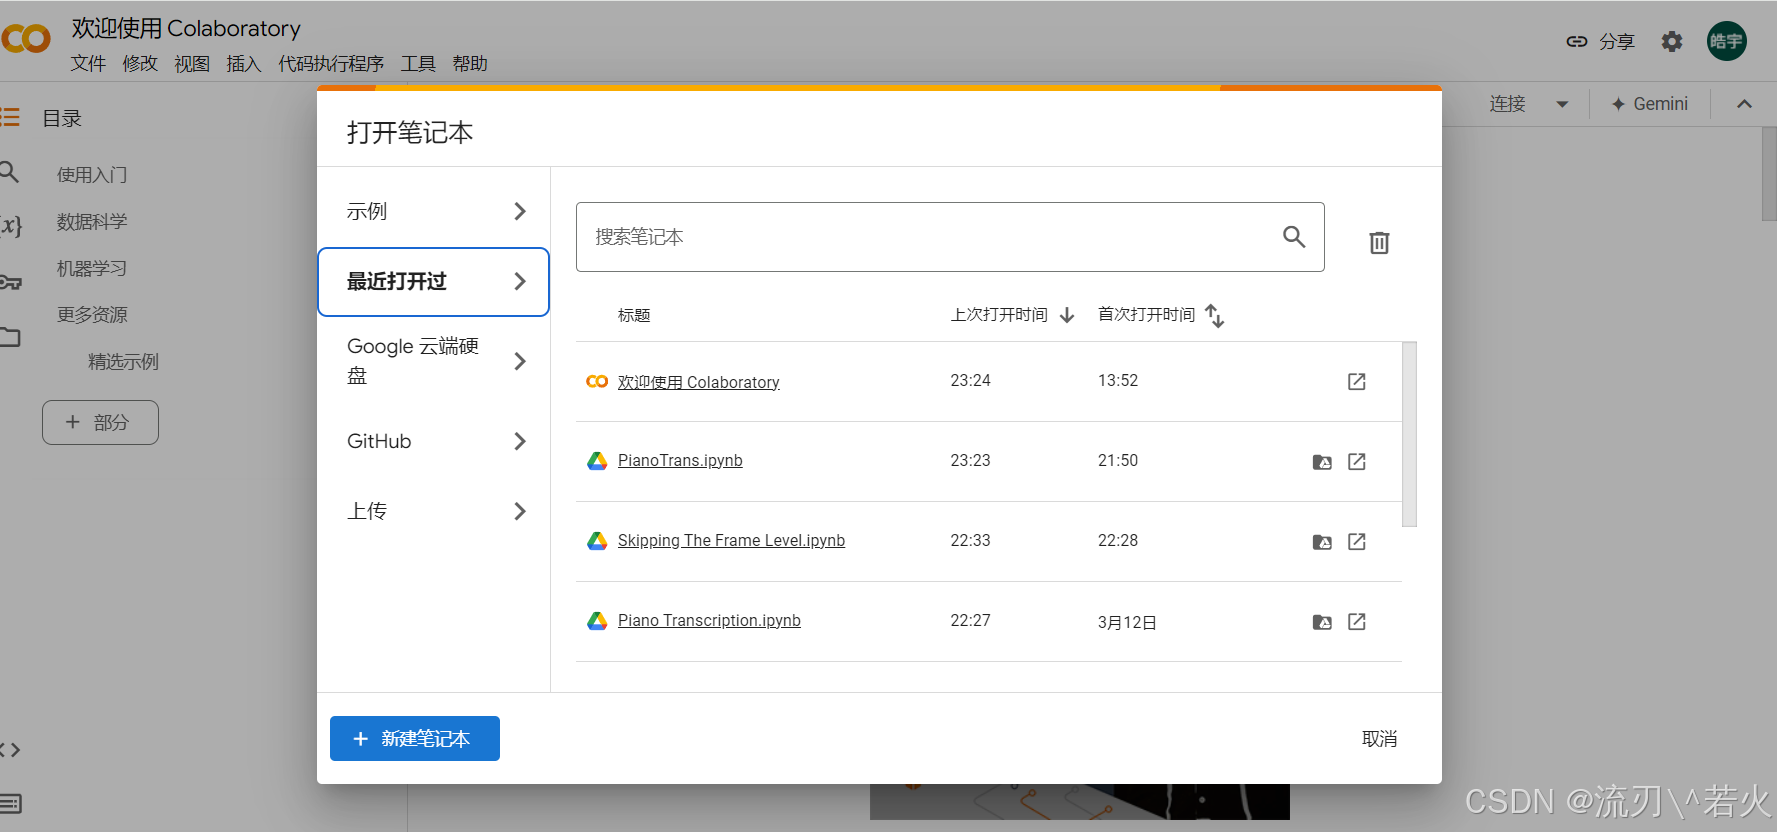Open Piano Transcription.ipynb in new tab icon
The width and height of the screenshot is (1777, 832).
tap(1357, 621)
